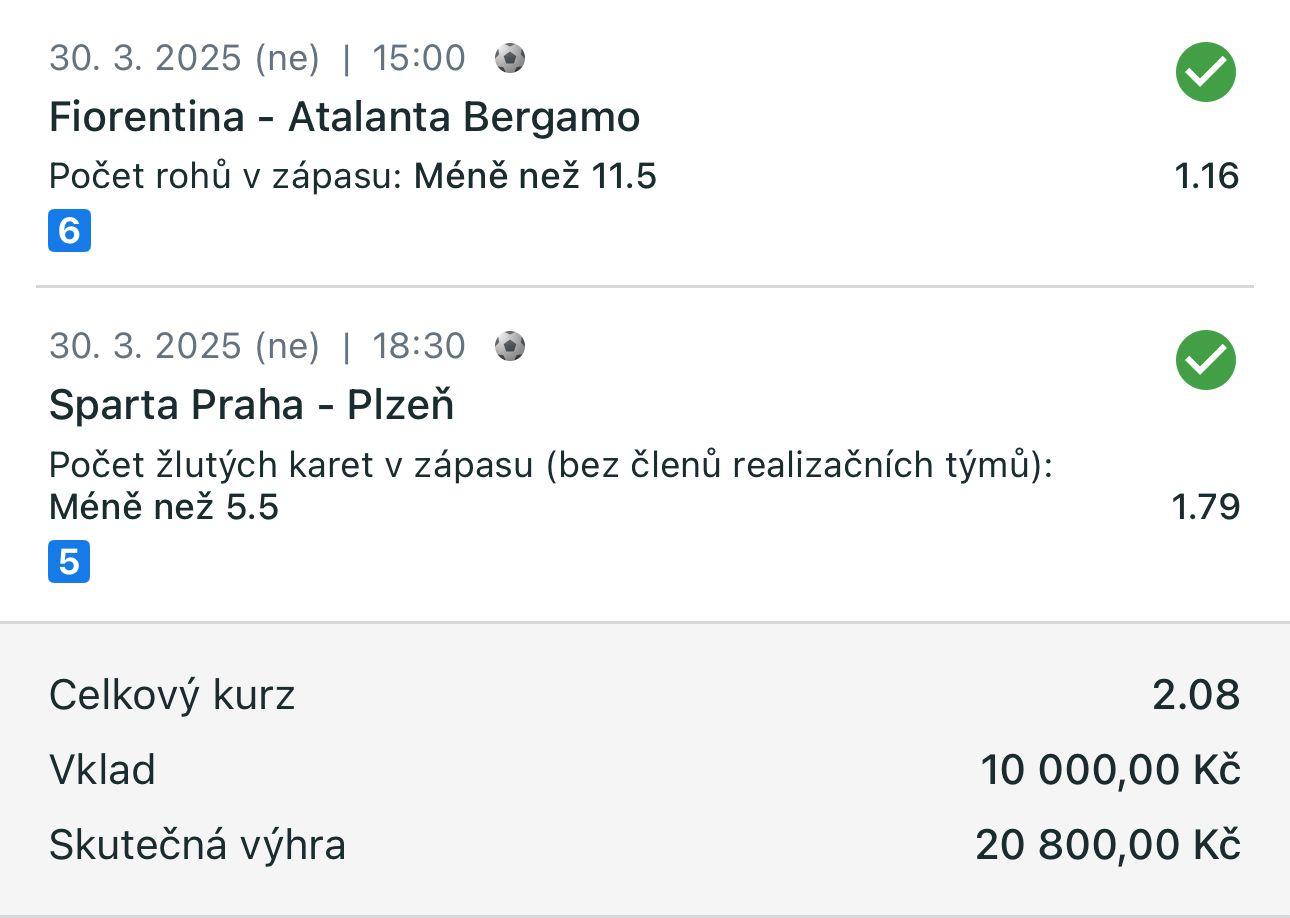Click the stake amount 10 000,00 Kč

point(1110,770)
